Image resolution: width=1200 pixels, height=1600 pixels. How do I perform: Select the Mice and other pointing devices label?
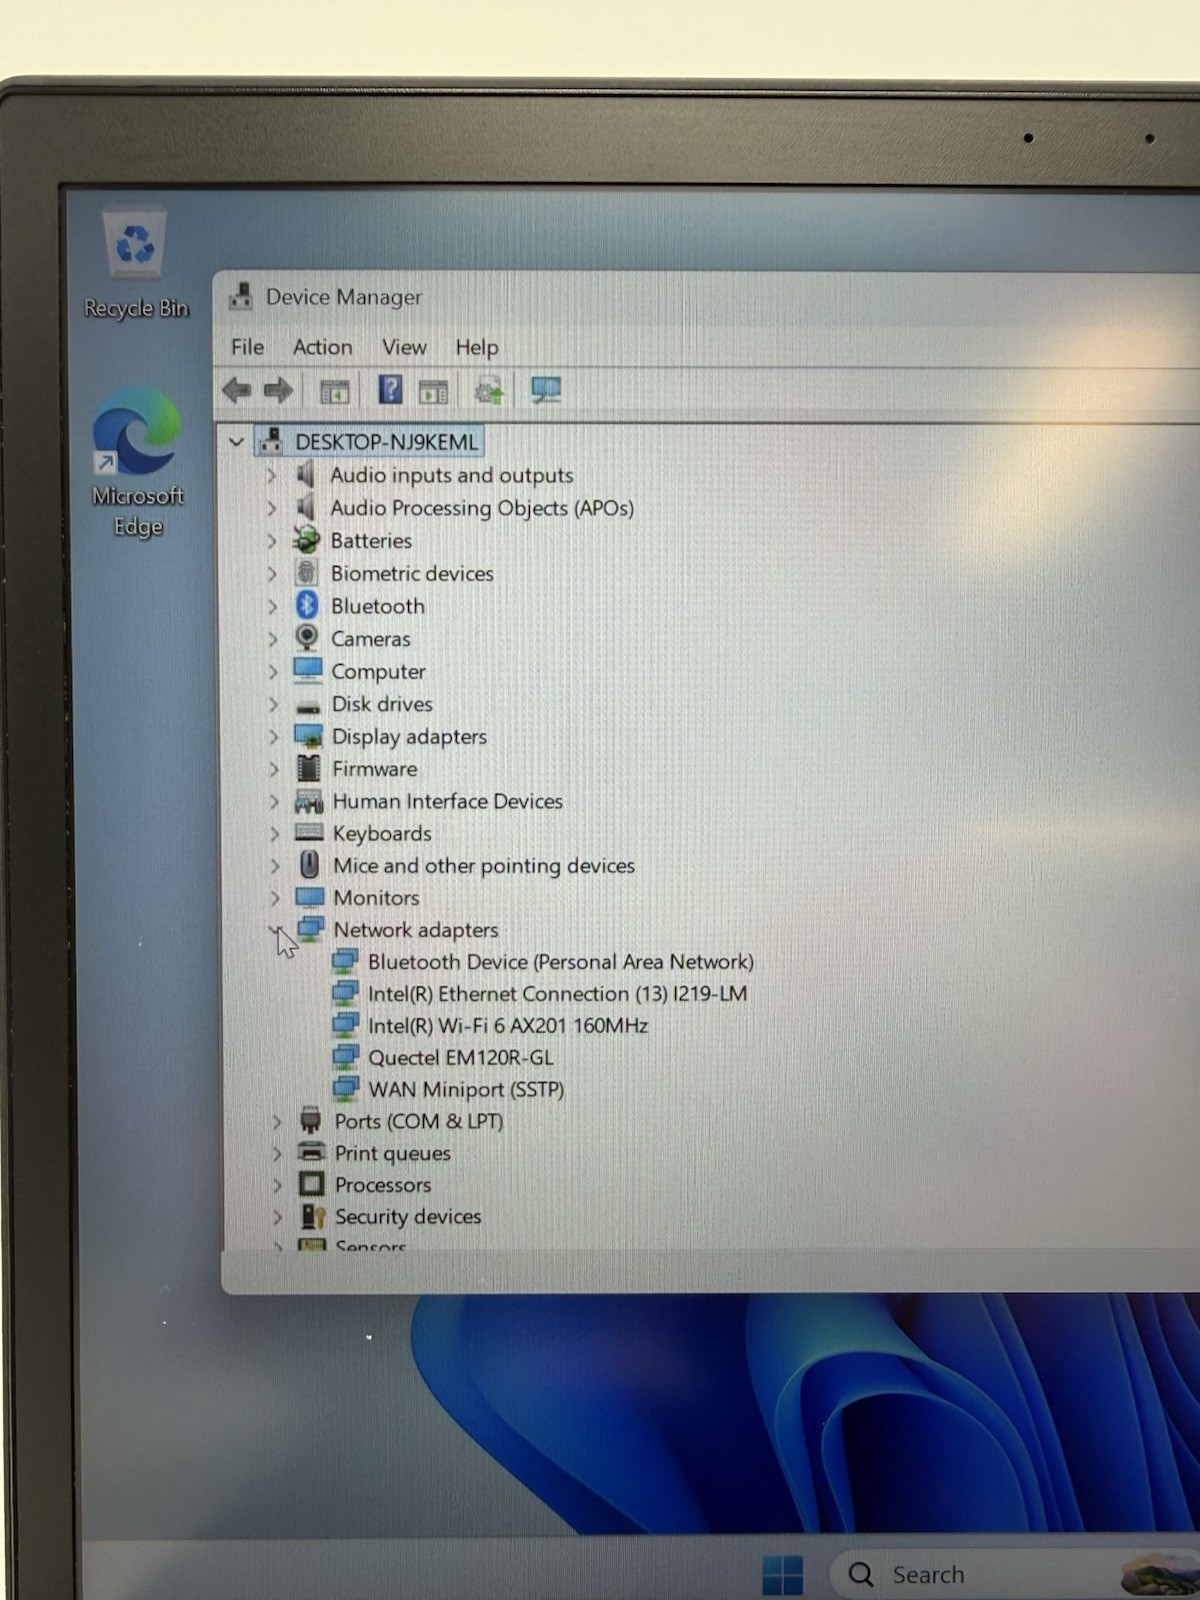(x=484, y=866)
